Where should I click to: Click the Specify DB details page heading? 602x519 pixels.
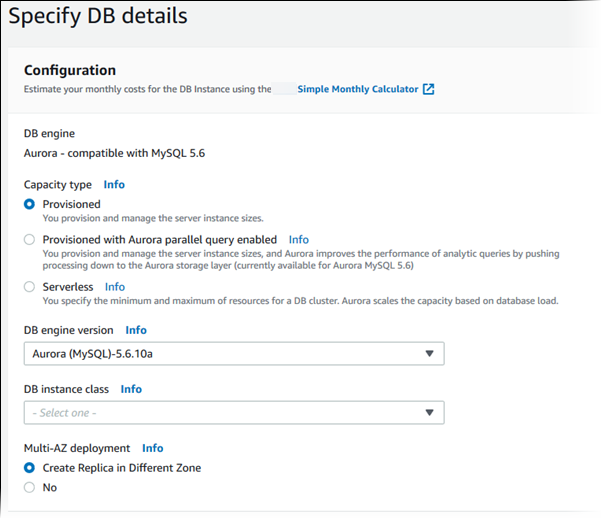click(98, 17)
